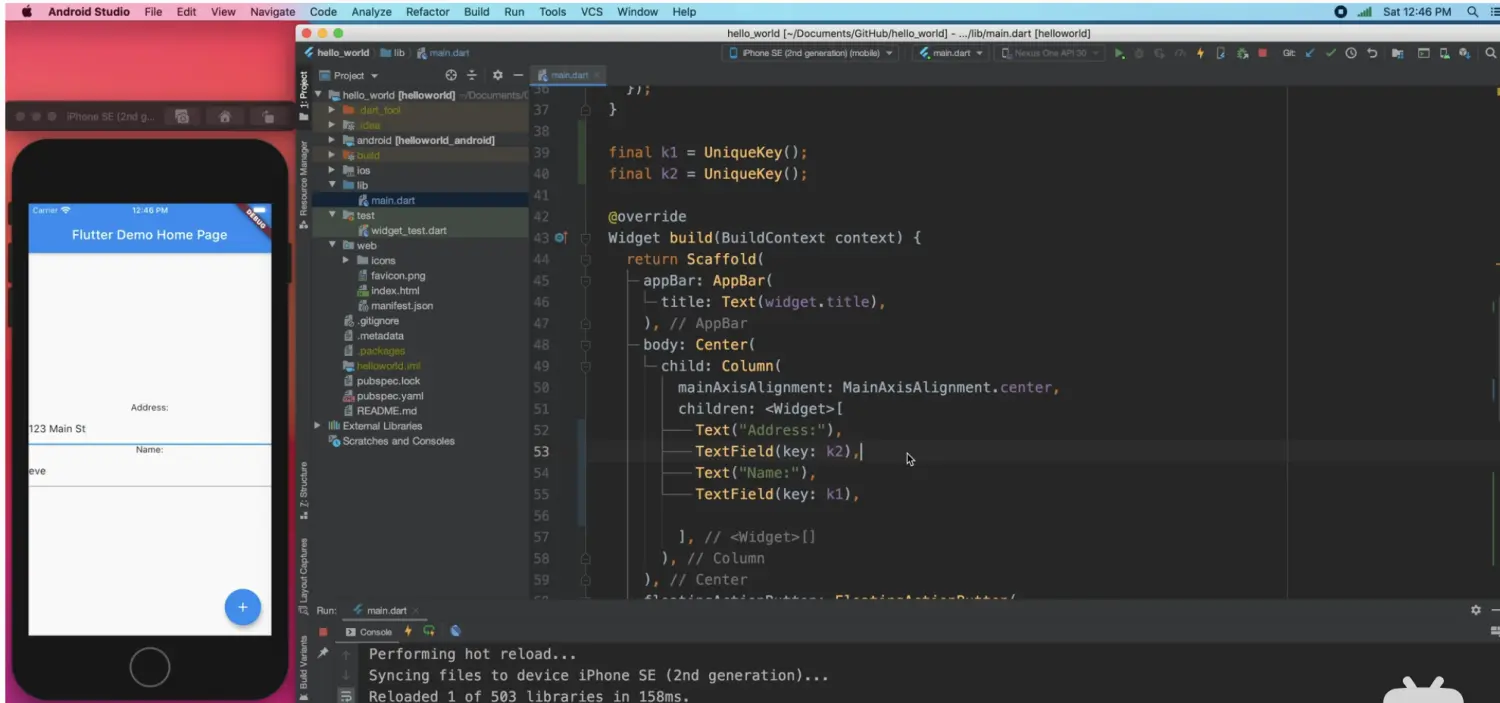Click the locate target icon in Project panel
The image size is (1500, 703).
[451, 75]
